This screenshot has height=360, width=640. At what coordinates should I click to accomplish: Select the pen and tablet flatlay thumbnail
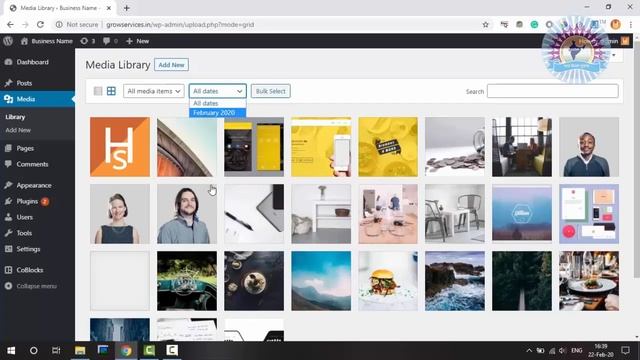point(254,214)
